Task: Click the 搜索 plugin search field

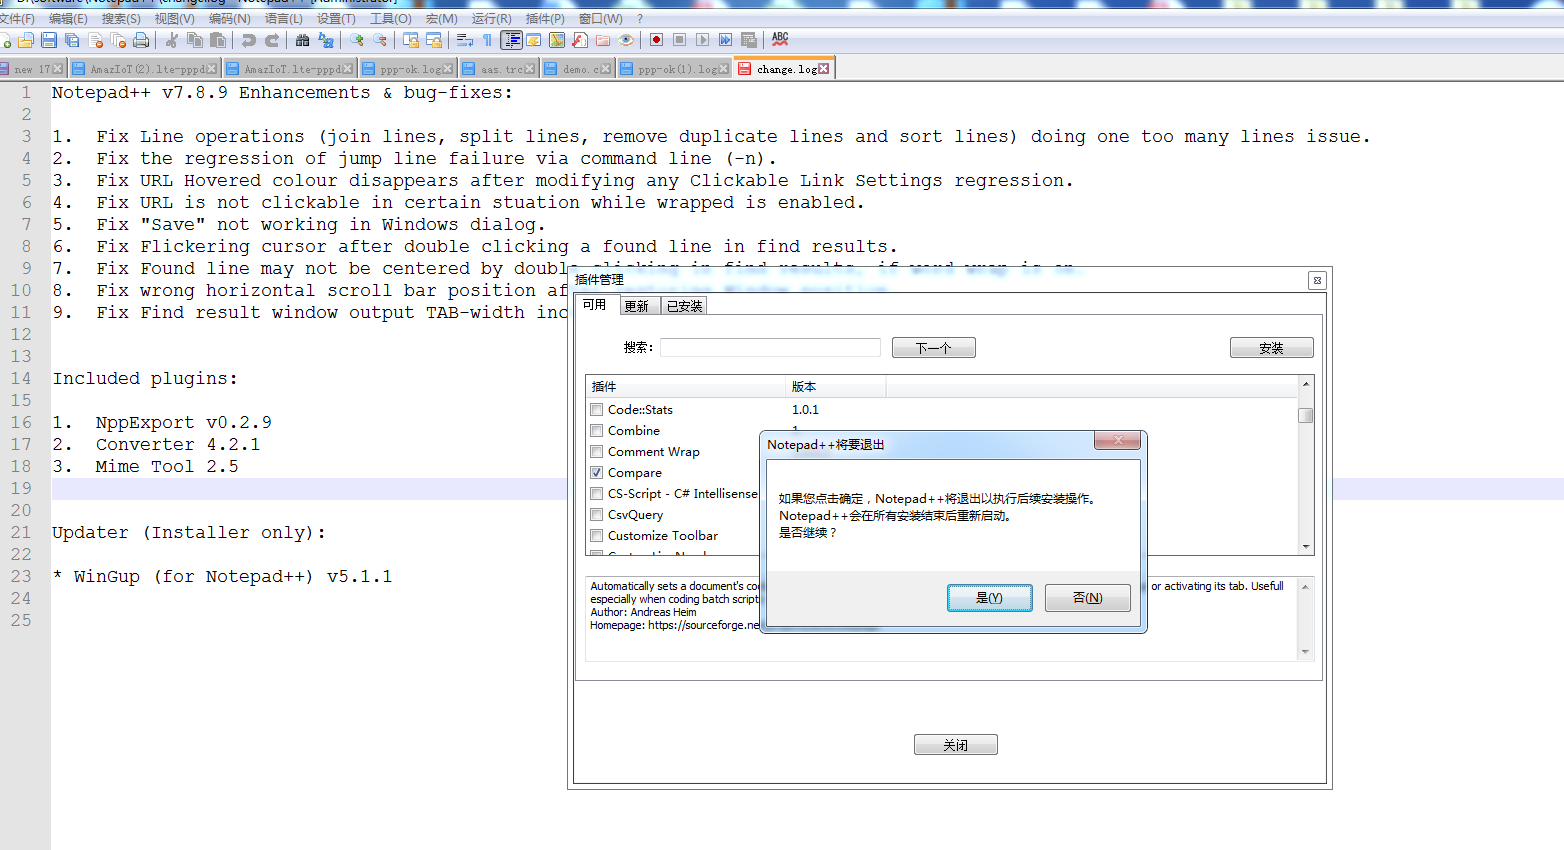Action: (x=770, y=348)
